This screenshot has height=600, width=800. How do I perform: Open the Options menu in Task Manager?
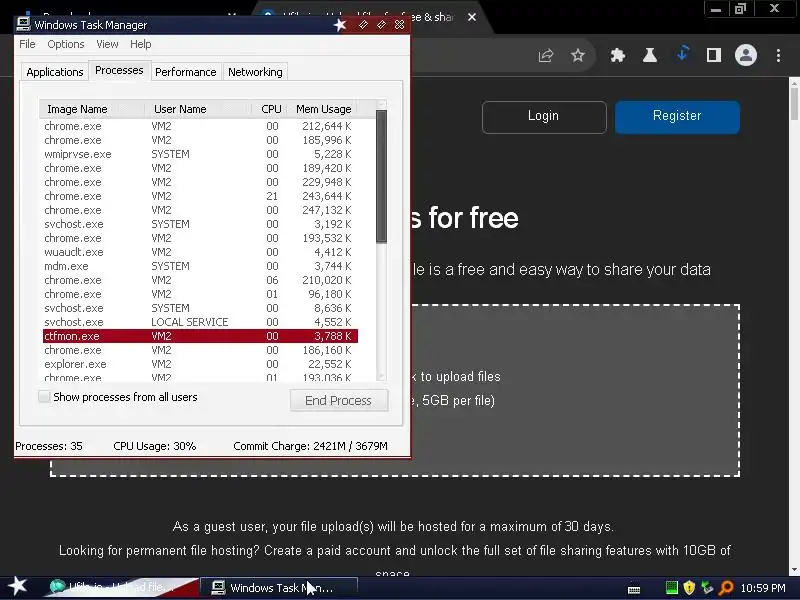pyautogui.click(x=66, y=44)
